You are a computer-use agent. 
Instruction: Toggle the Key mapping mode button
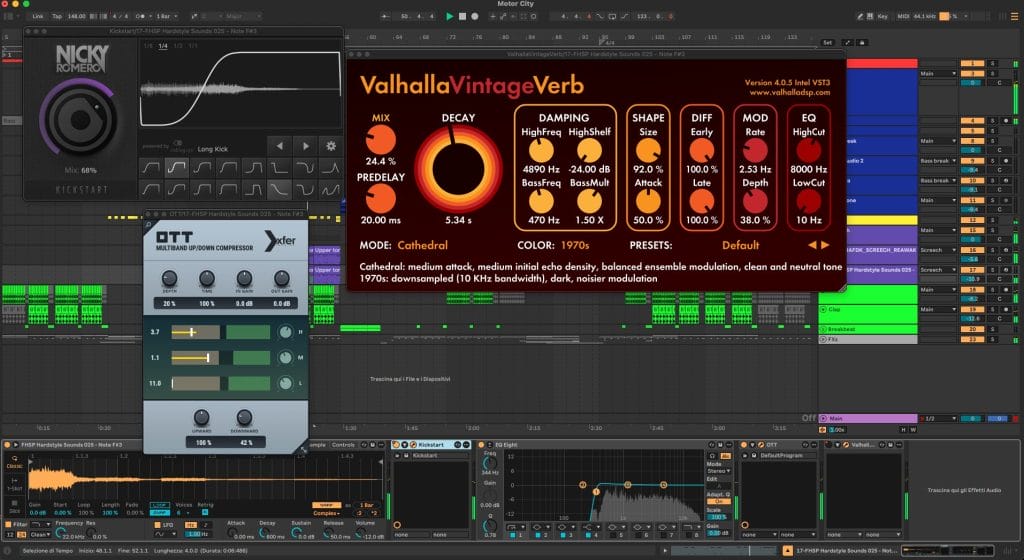pos(882,16)
